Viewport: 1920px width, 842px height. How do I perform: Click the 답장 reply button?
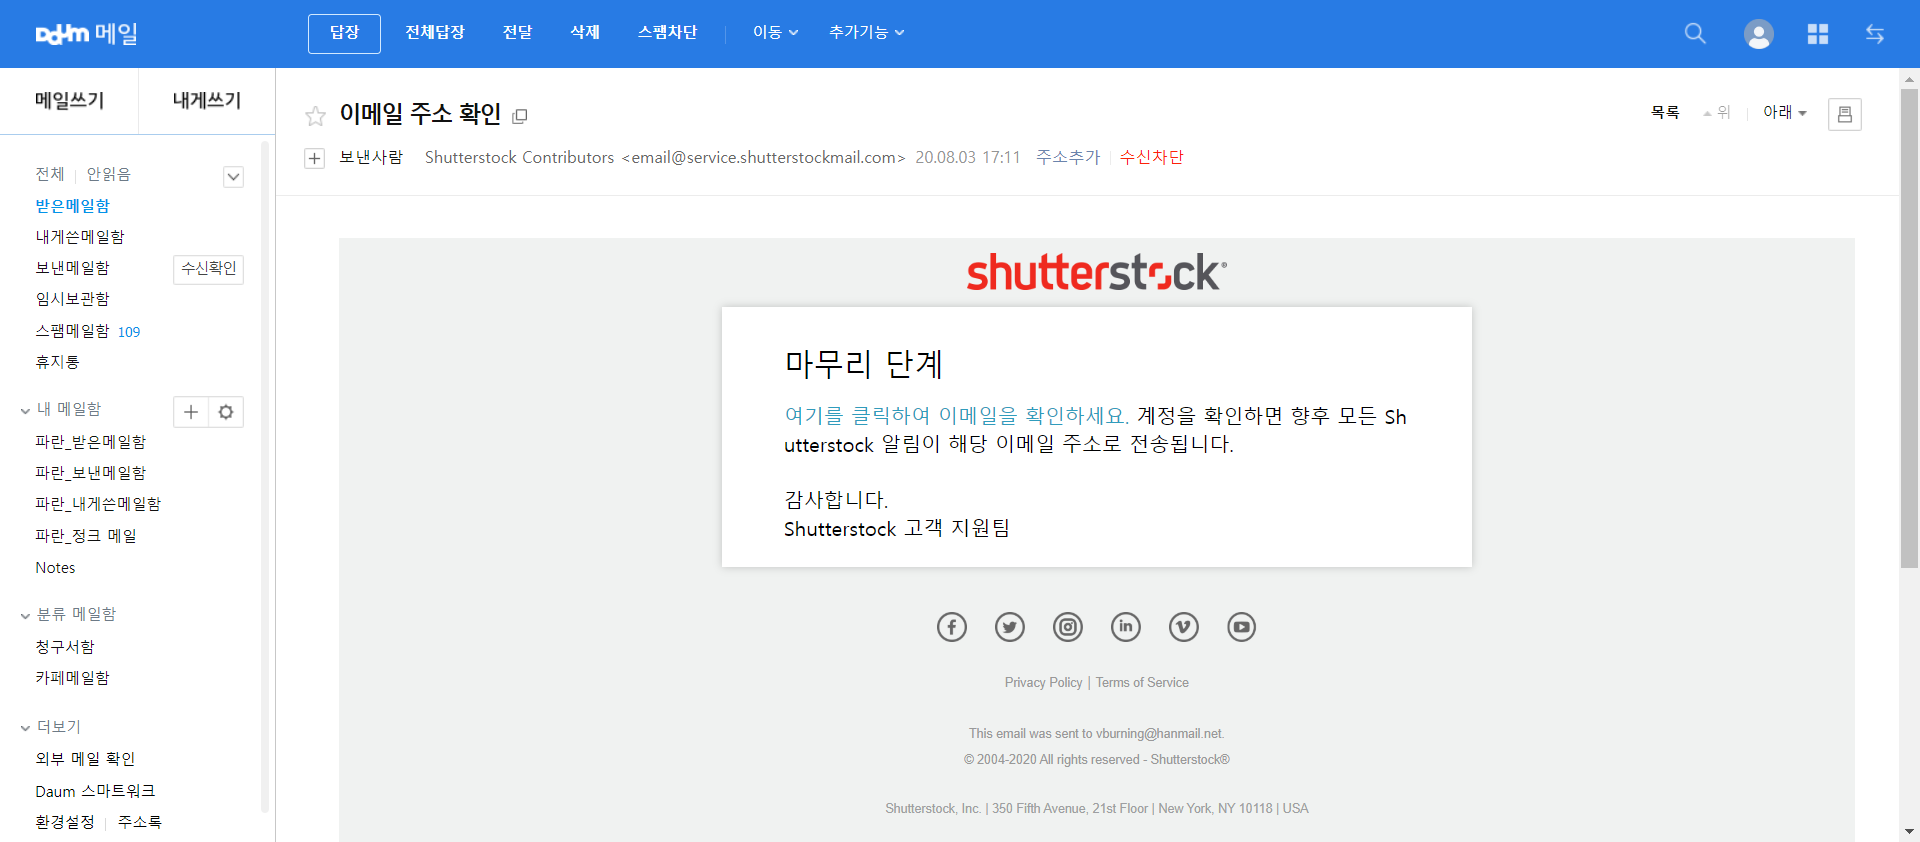click(344, 33)
